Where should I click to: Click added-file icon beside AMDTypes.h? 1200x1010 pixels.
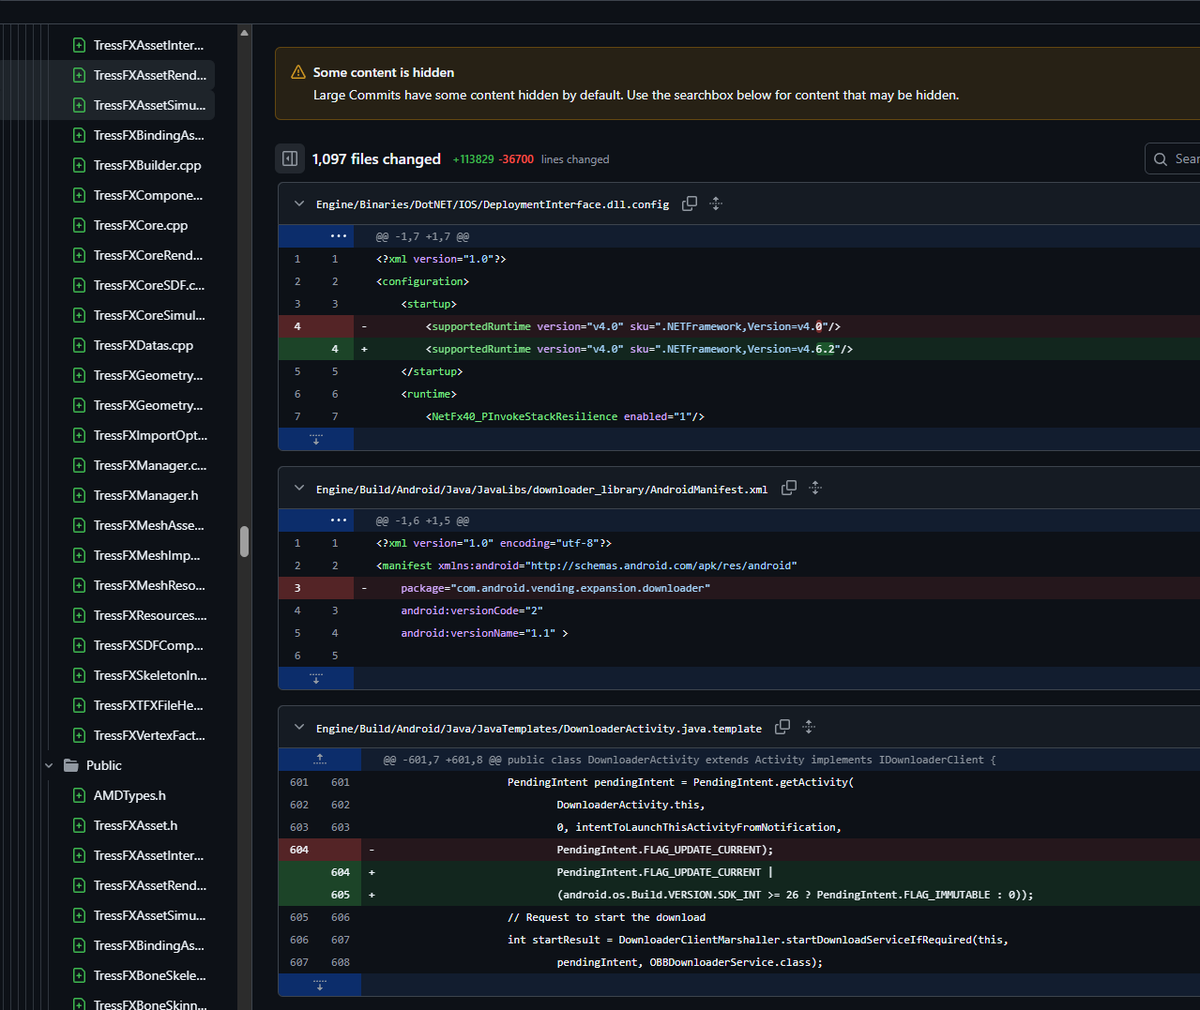[x=79, y=795]
